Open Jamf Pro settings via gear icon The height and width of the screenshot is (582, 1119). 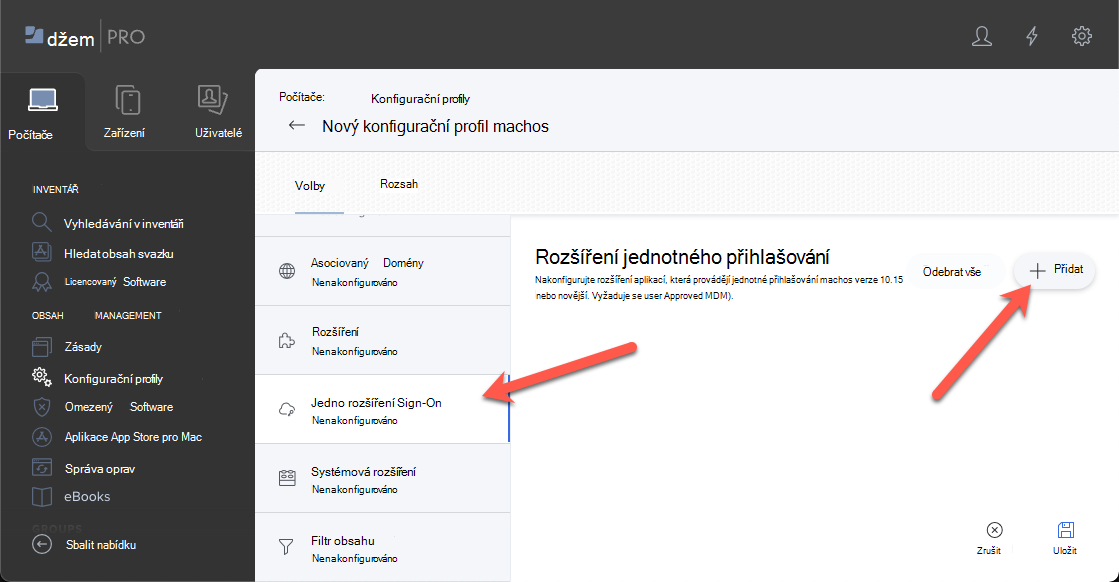(x=1081, y=36)
